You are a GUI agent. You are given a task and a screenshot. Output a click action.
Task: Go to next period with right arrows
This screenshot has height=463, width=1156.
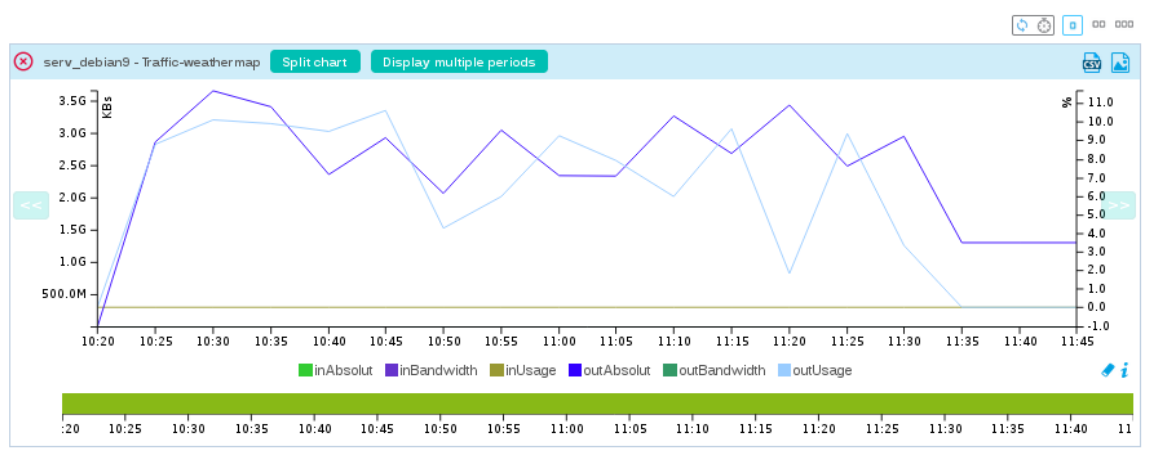pos(1119,206)
